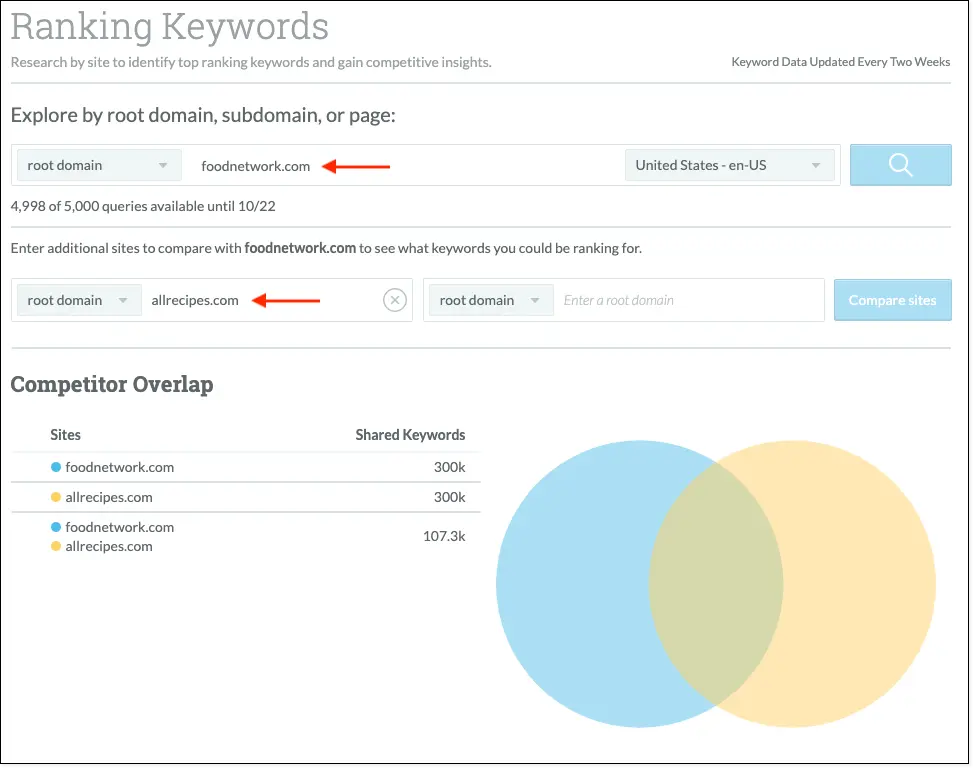
Task: Click the Keyword Data Updated Every Two Weeks text
Action: tap(839, 61)
